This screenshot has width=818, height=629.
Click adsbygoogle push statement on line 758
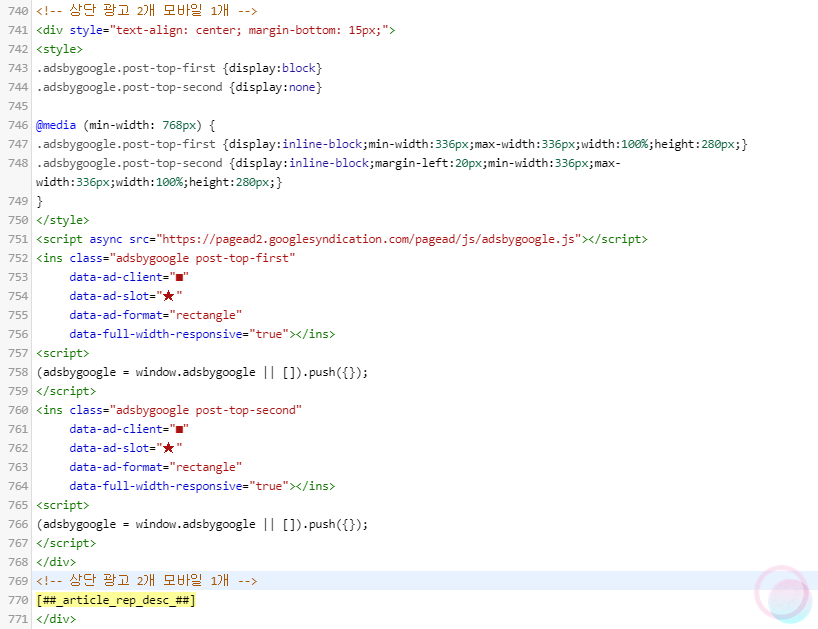(202, 372)
